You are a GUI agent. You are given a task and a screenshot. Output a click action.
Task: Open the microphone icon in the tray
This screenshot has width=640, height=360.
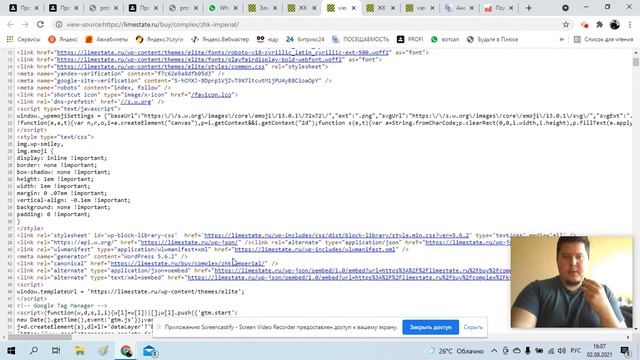tap(528, 351)
